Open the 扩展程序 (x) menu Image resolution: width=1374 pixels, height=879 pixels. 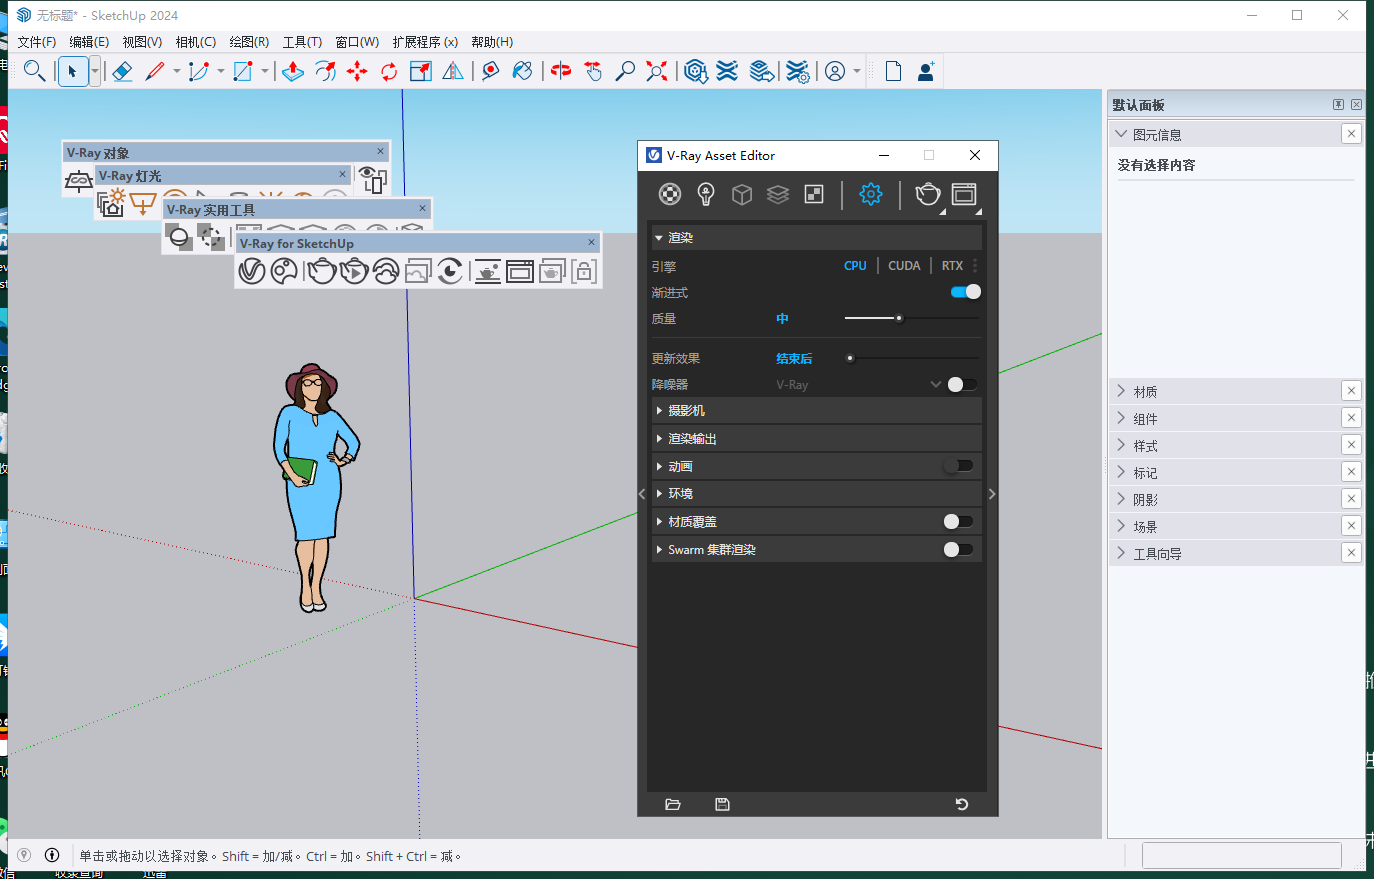pos(425,42)
